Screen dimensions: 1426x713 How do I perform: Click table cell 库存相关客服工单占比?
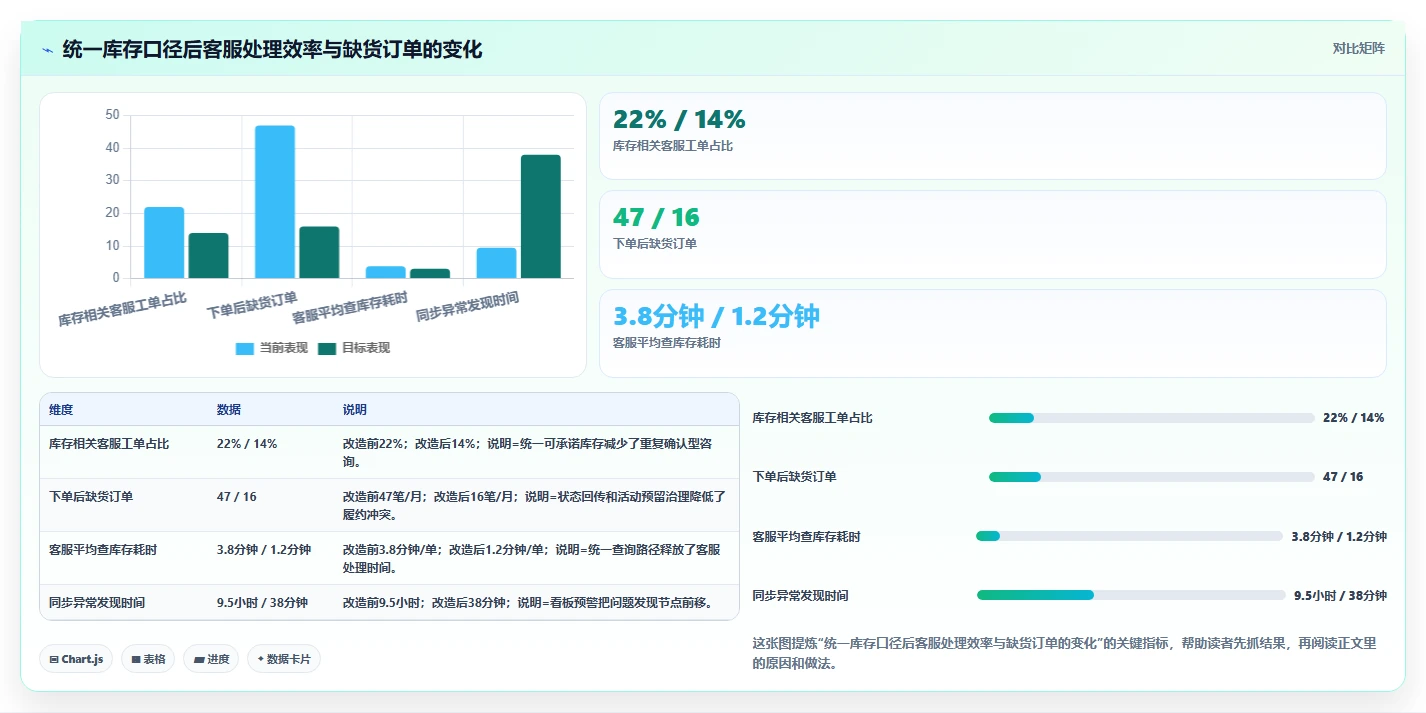(x=109, y=443)
